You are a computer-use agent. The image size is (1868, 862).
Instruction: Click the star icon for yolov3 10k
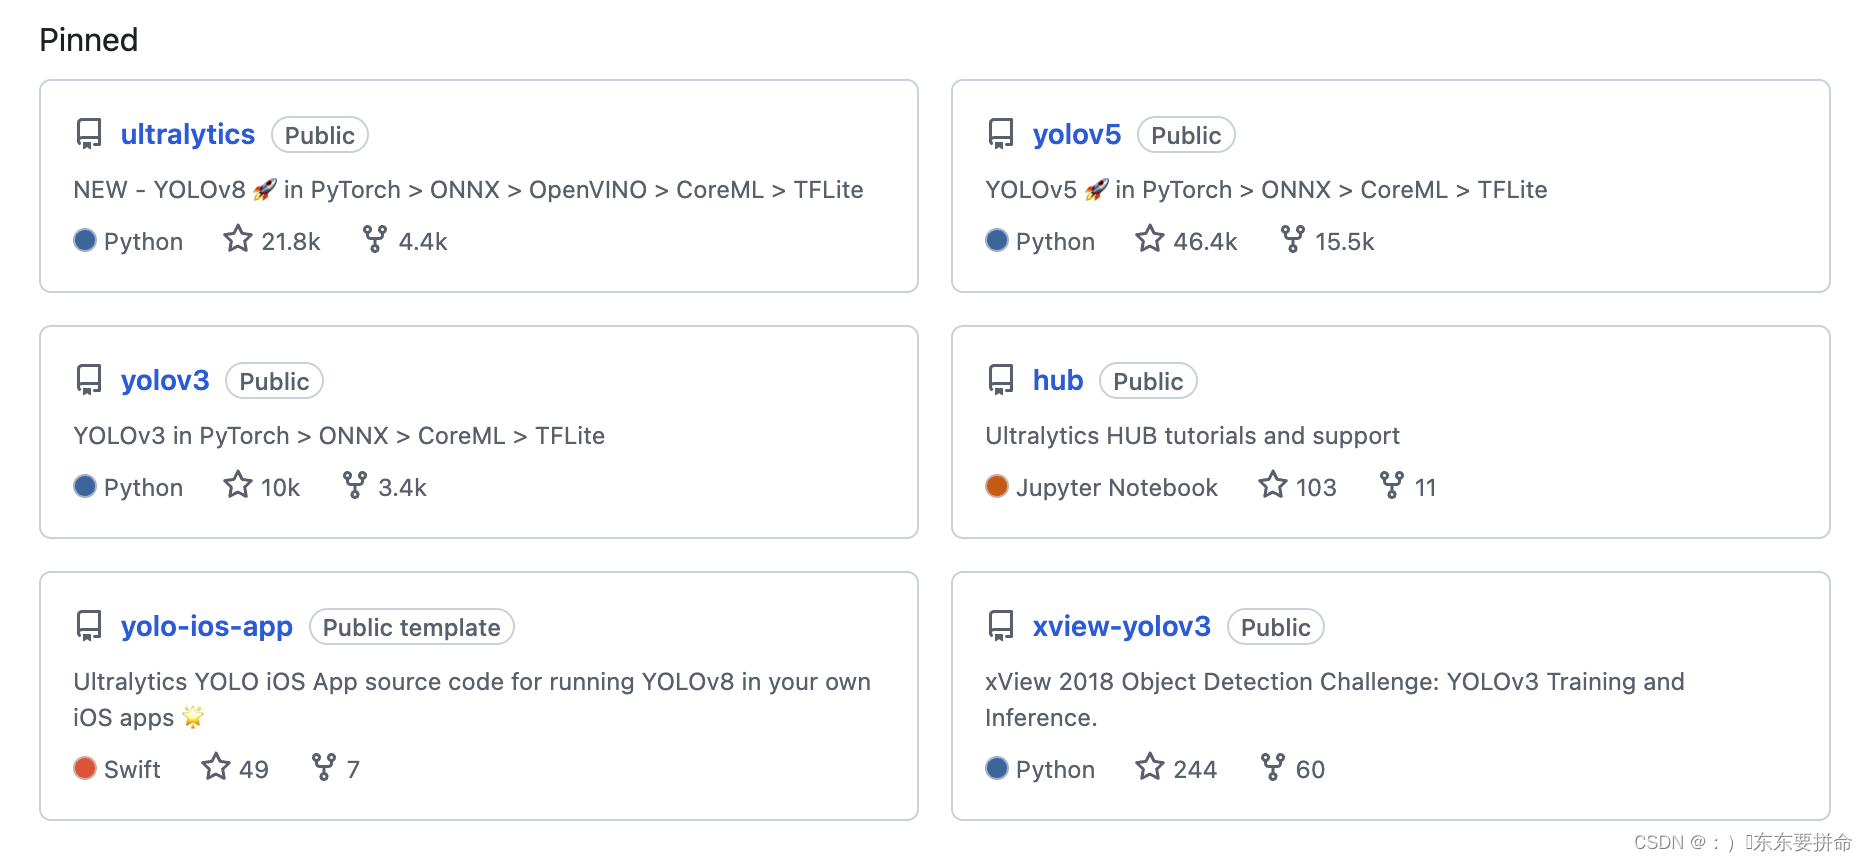click(x=238, y=485)
